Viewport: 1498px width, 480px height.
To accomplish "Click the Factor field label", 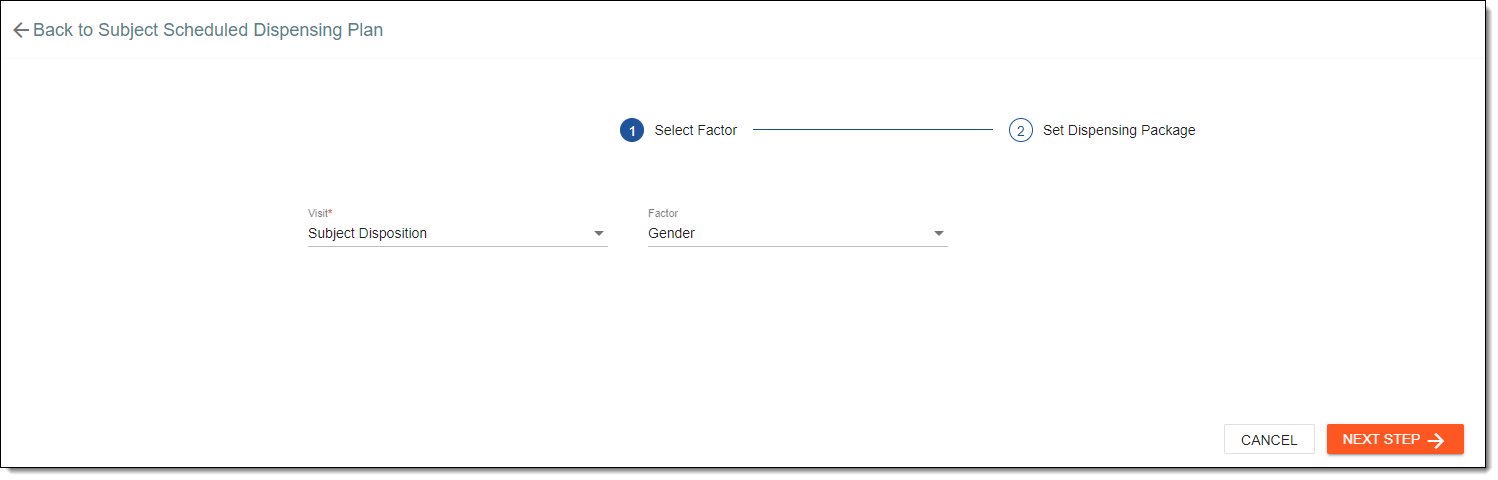I will coord(663,213).
